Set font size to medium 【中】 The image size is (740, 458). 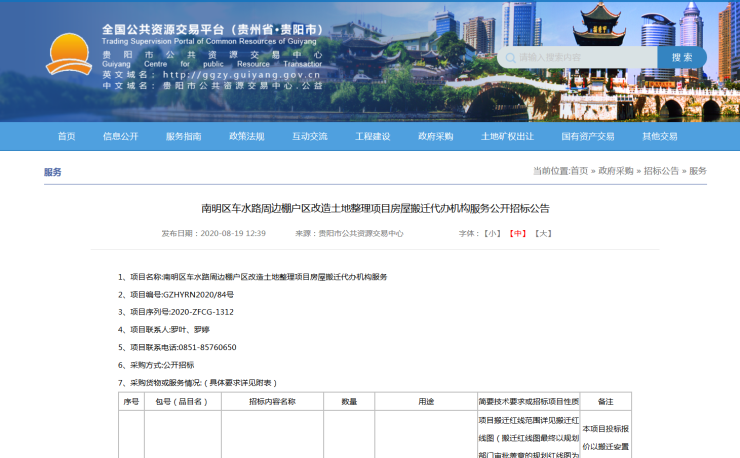[517, 233]
